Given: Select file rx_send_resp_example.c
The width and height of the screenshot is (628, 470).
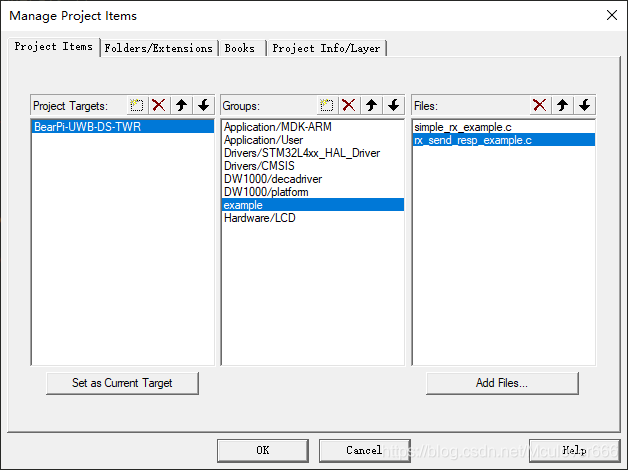Looking at the screenshot, I should tap(504, 140).
